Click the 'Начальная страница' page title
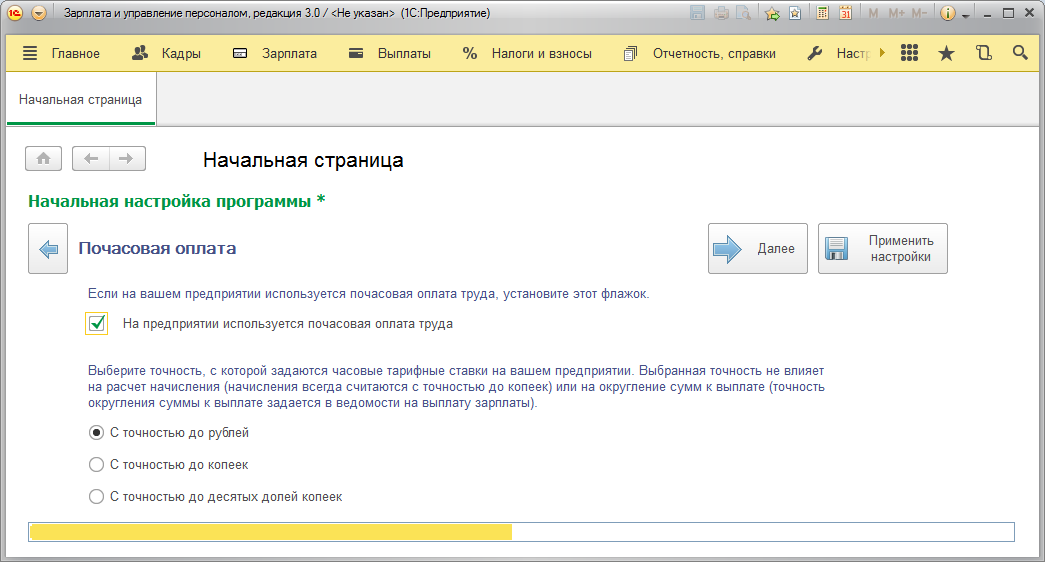The height and width of the screenshot is (562, 1045). click(x=303, y=160)
